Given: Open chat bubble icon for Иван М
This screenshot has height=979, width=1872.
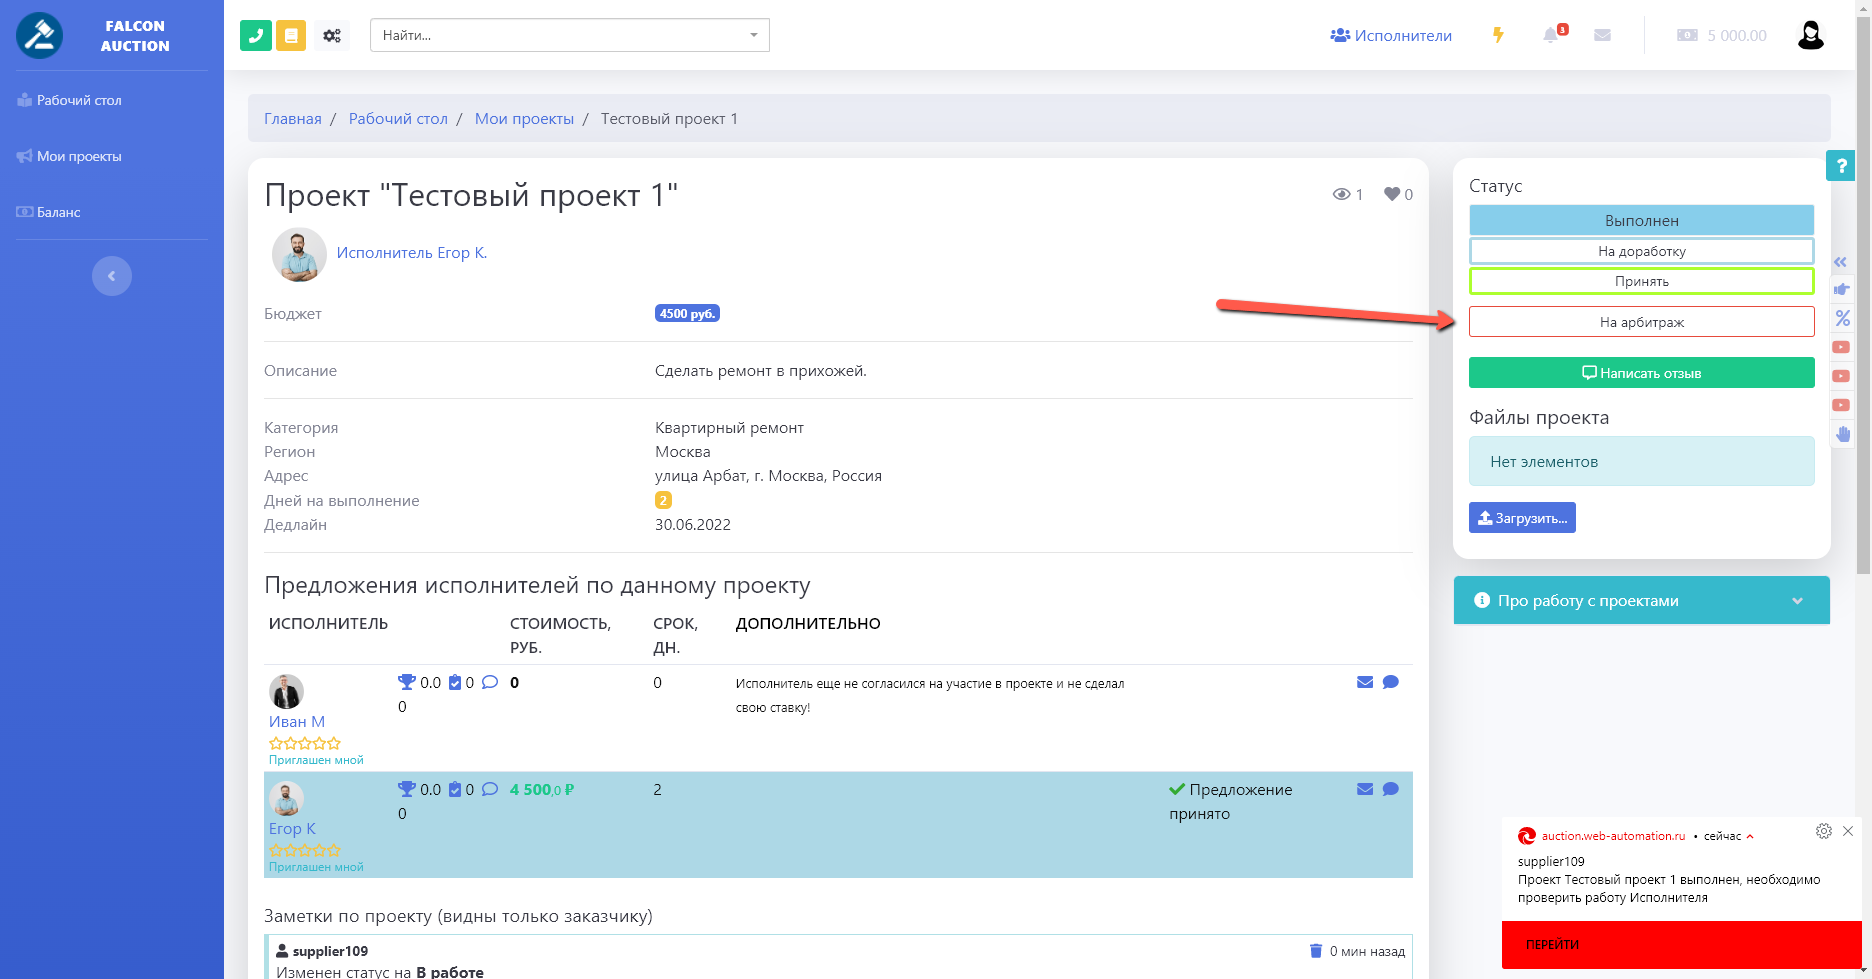Looking at the screenshot, I should tap(1390, 682).
